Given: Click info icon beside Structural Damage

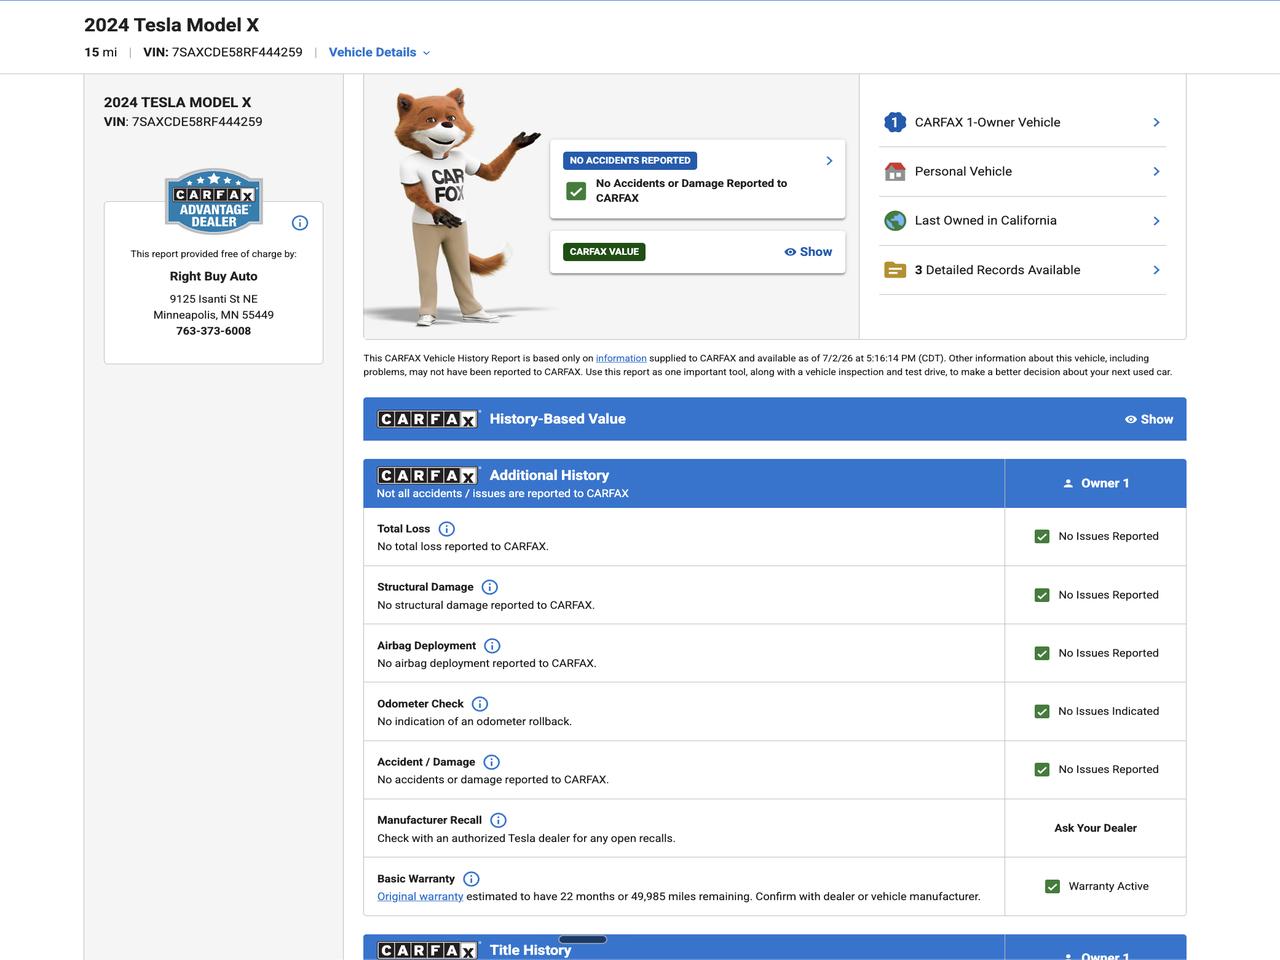Looking at the screenshot, I should point(490,587).
